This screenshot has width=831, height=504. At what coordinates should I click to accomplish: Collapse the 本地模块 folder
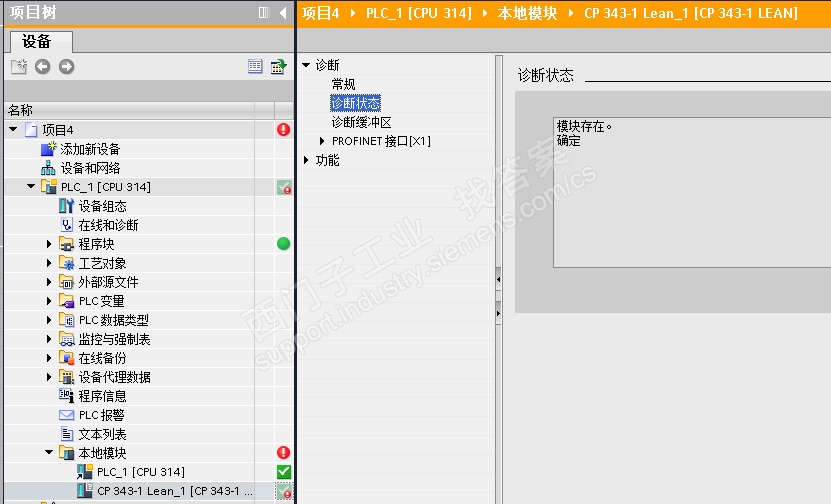pos(49,452)
